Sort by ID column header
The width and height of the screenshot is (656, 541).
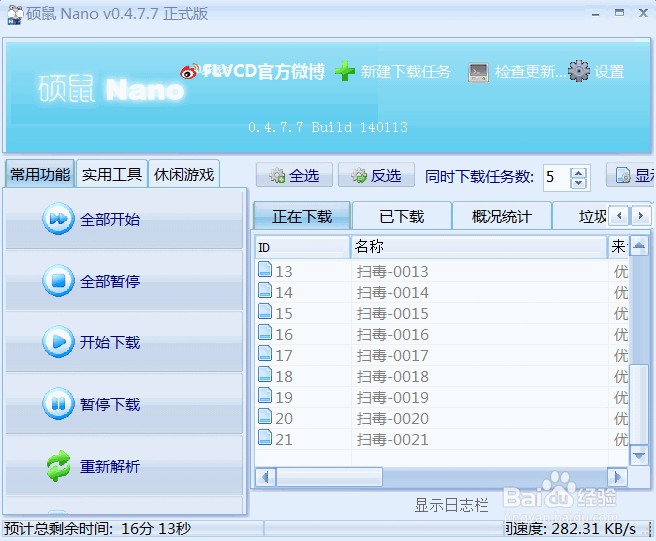302,247
